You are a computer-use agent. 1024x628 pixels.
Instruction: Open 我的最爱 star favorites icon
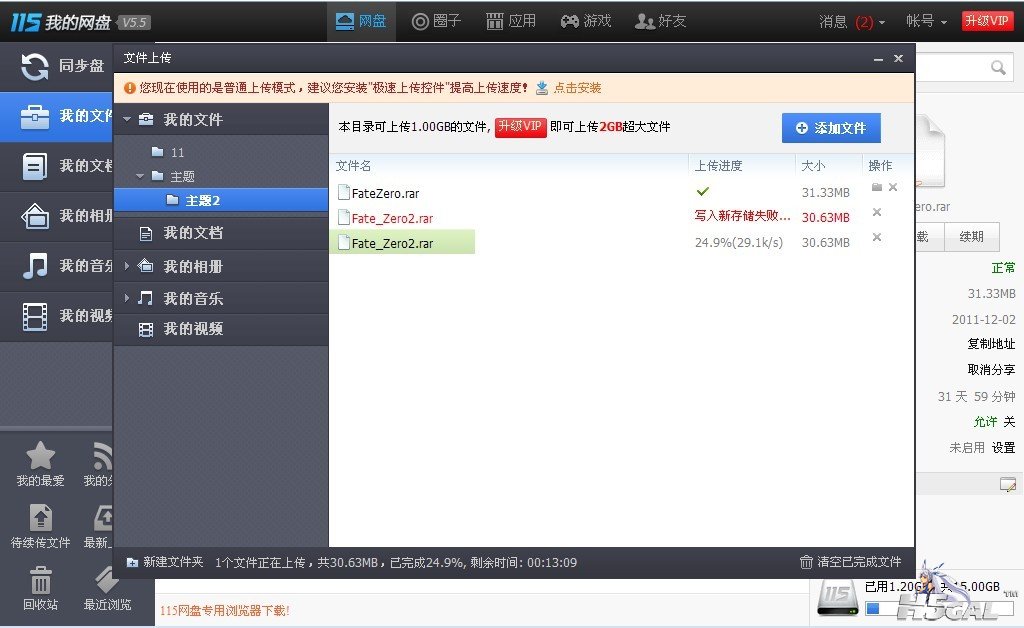pyautogui.click(x=40, y=456)
